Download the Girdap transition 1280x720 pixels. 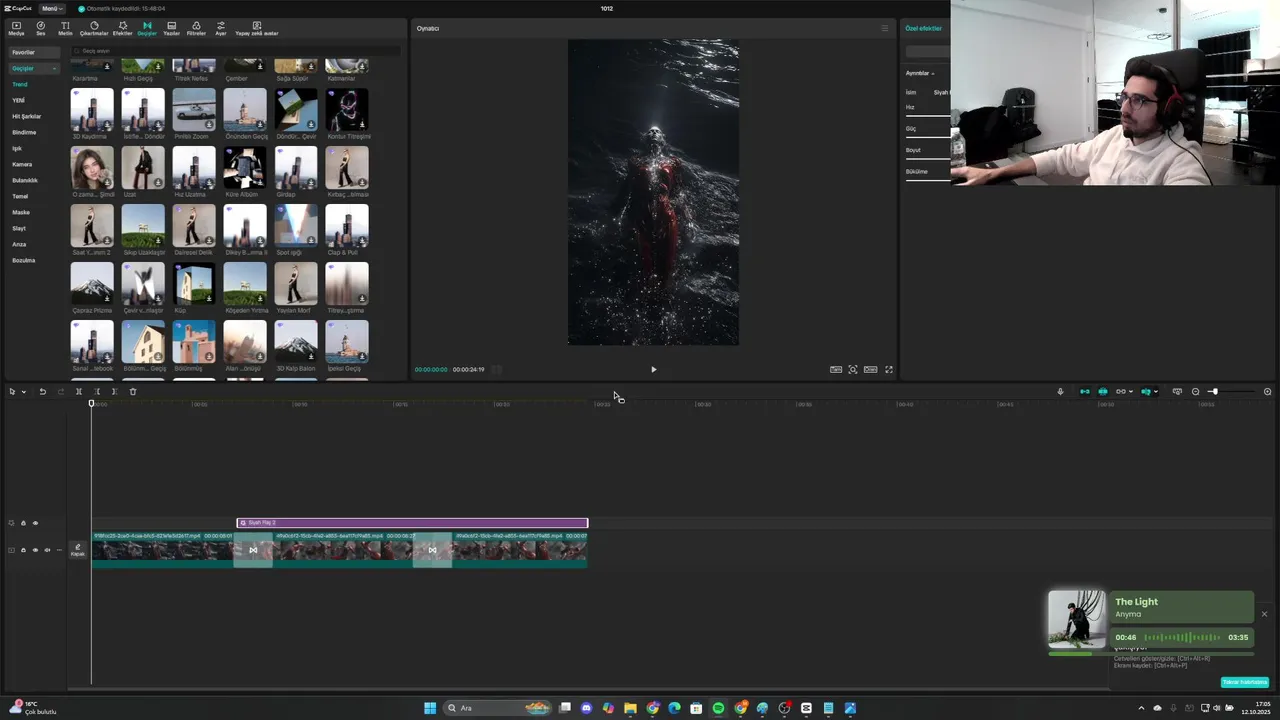pyautogui.click(x=311, y=183)
